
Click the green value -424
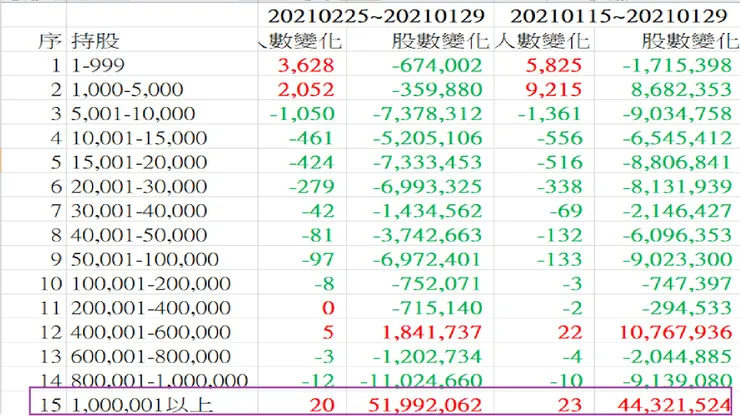(311, 162)
